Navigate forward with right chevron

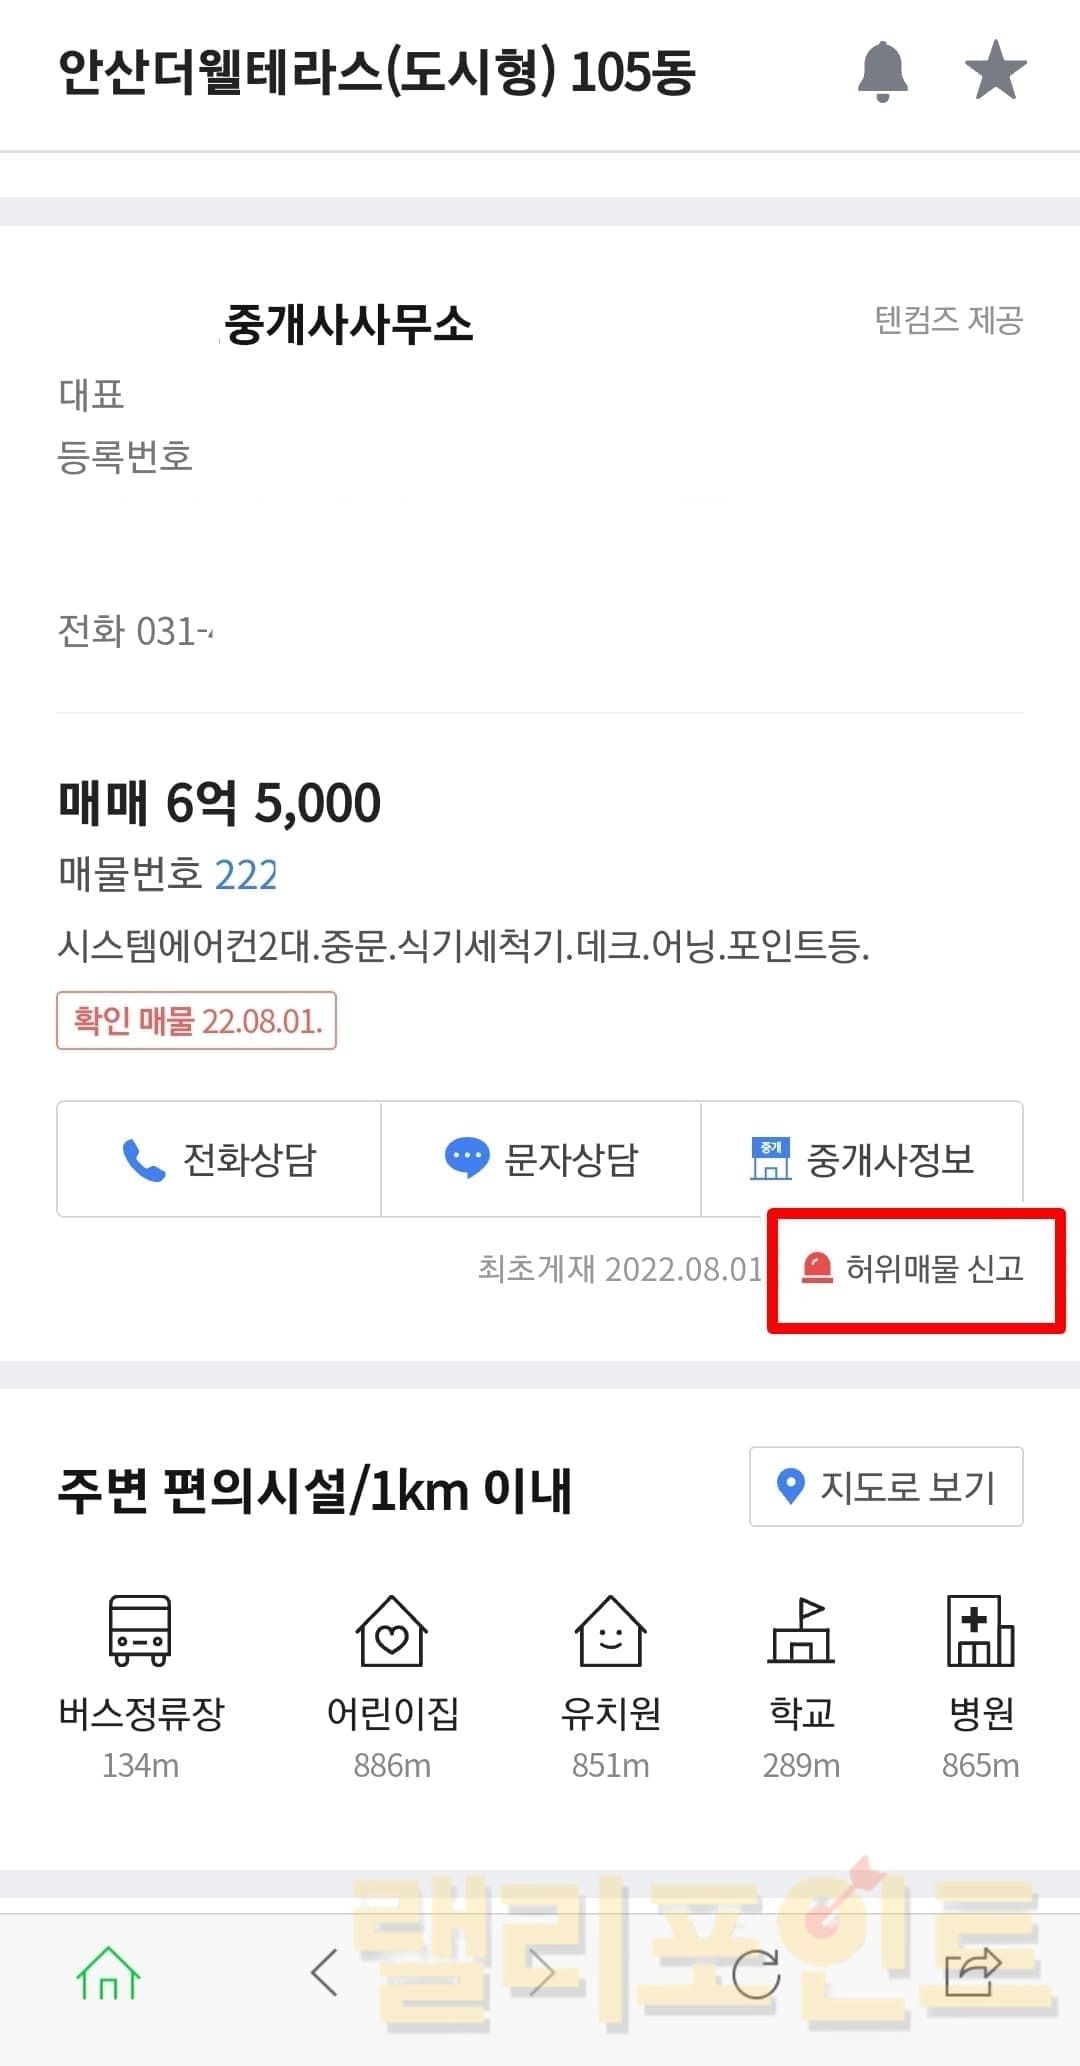(543, 1973)
